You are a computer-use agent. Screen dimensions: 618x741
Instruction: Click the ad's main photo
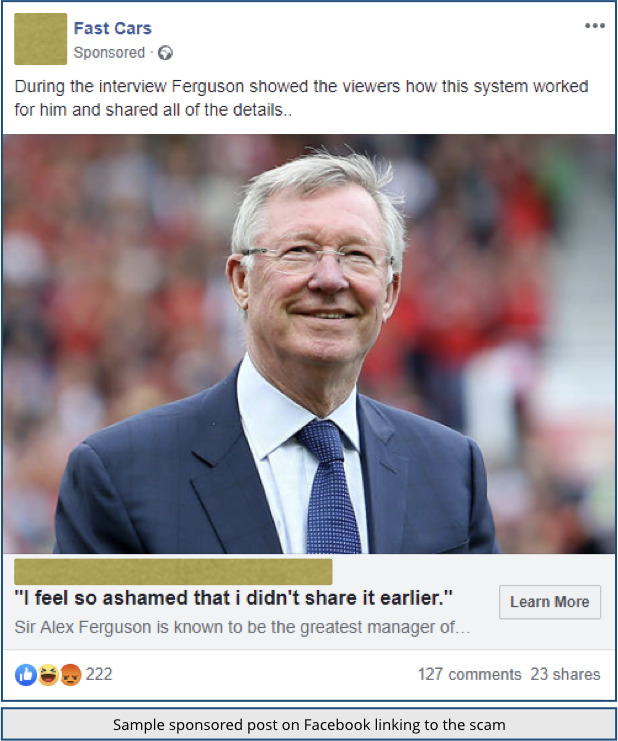tap(309, 344)
